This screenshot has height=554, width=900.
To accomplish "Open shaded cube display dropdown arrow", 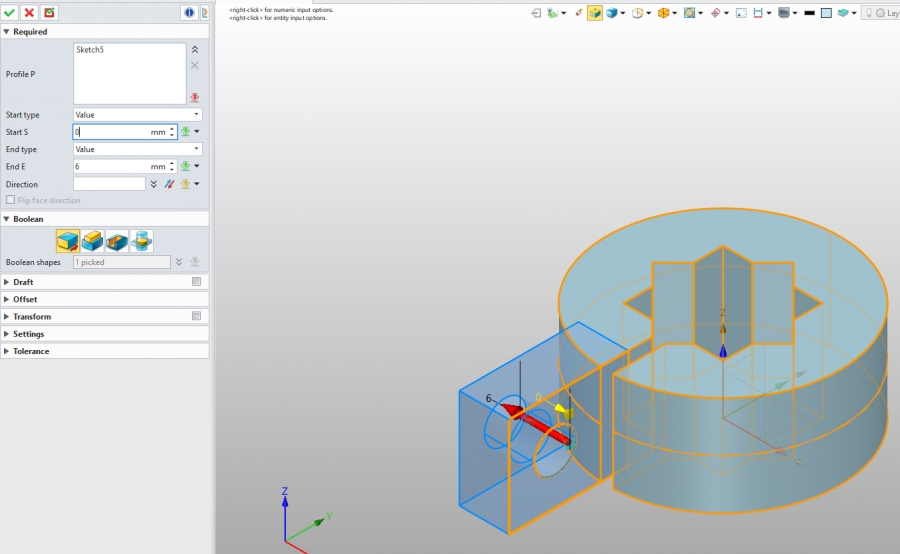I will click(623, 13).
